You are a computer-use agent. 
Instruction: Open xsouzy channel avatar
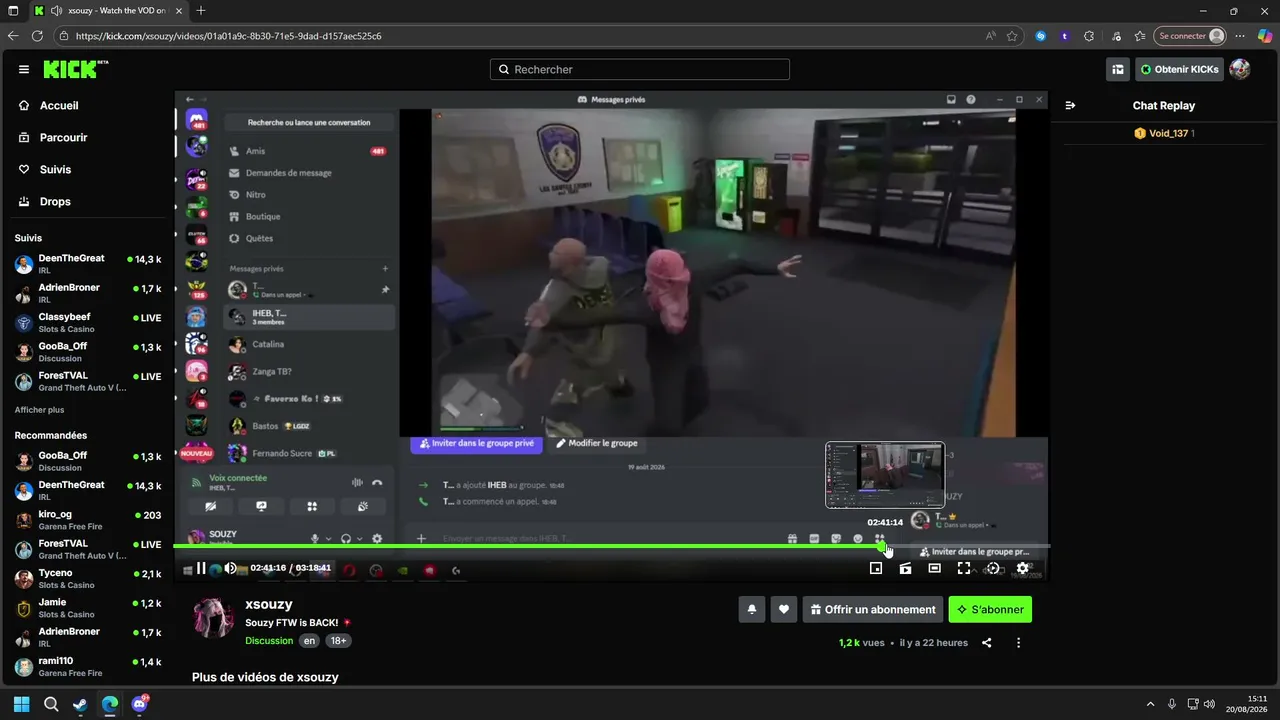coord(213,618)
